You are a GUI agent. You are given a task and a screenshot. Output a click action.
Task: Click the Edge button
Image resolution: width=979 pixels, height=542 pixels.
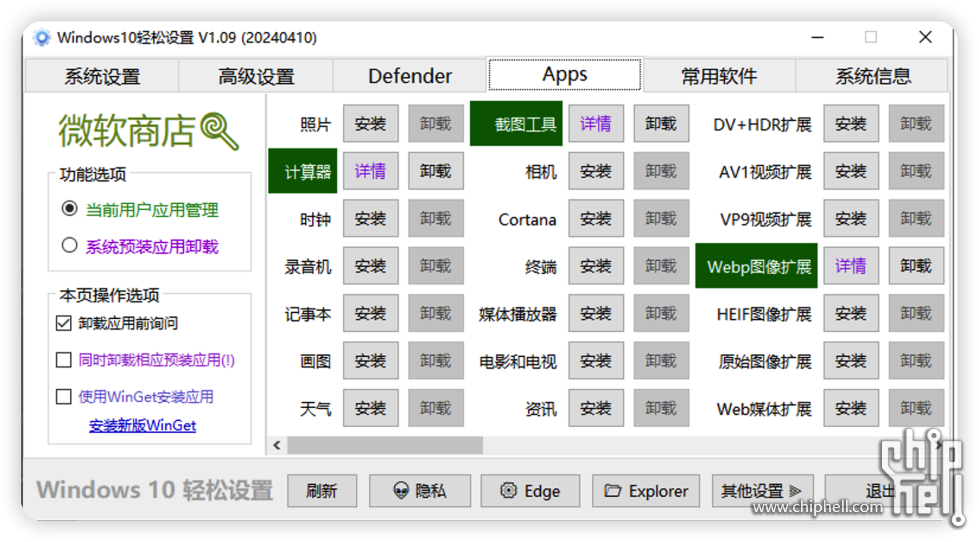pos(530,491)
